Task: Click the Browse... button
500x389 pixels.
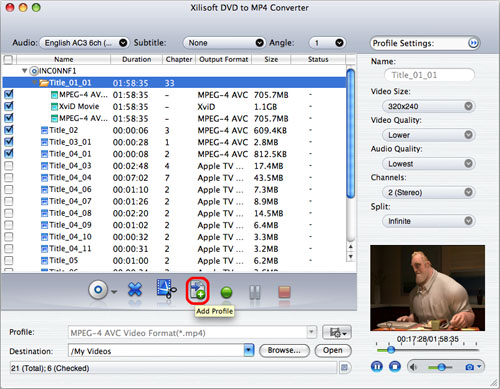Action: pyautogui.click(x=284, y=350)
